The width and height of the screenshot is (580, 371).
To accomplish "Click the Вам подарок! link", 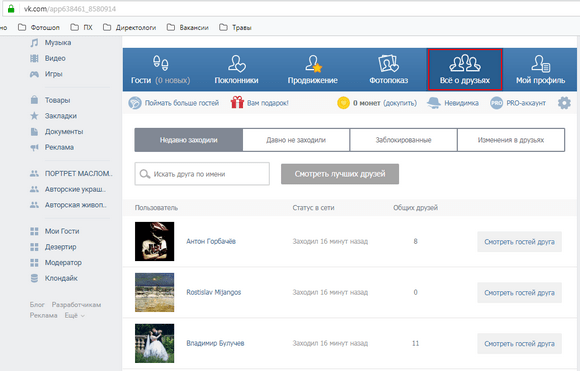I will pyautogui.click(x=268, y=103).
